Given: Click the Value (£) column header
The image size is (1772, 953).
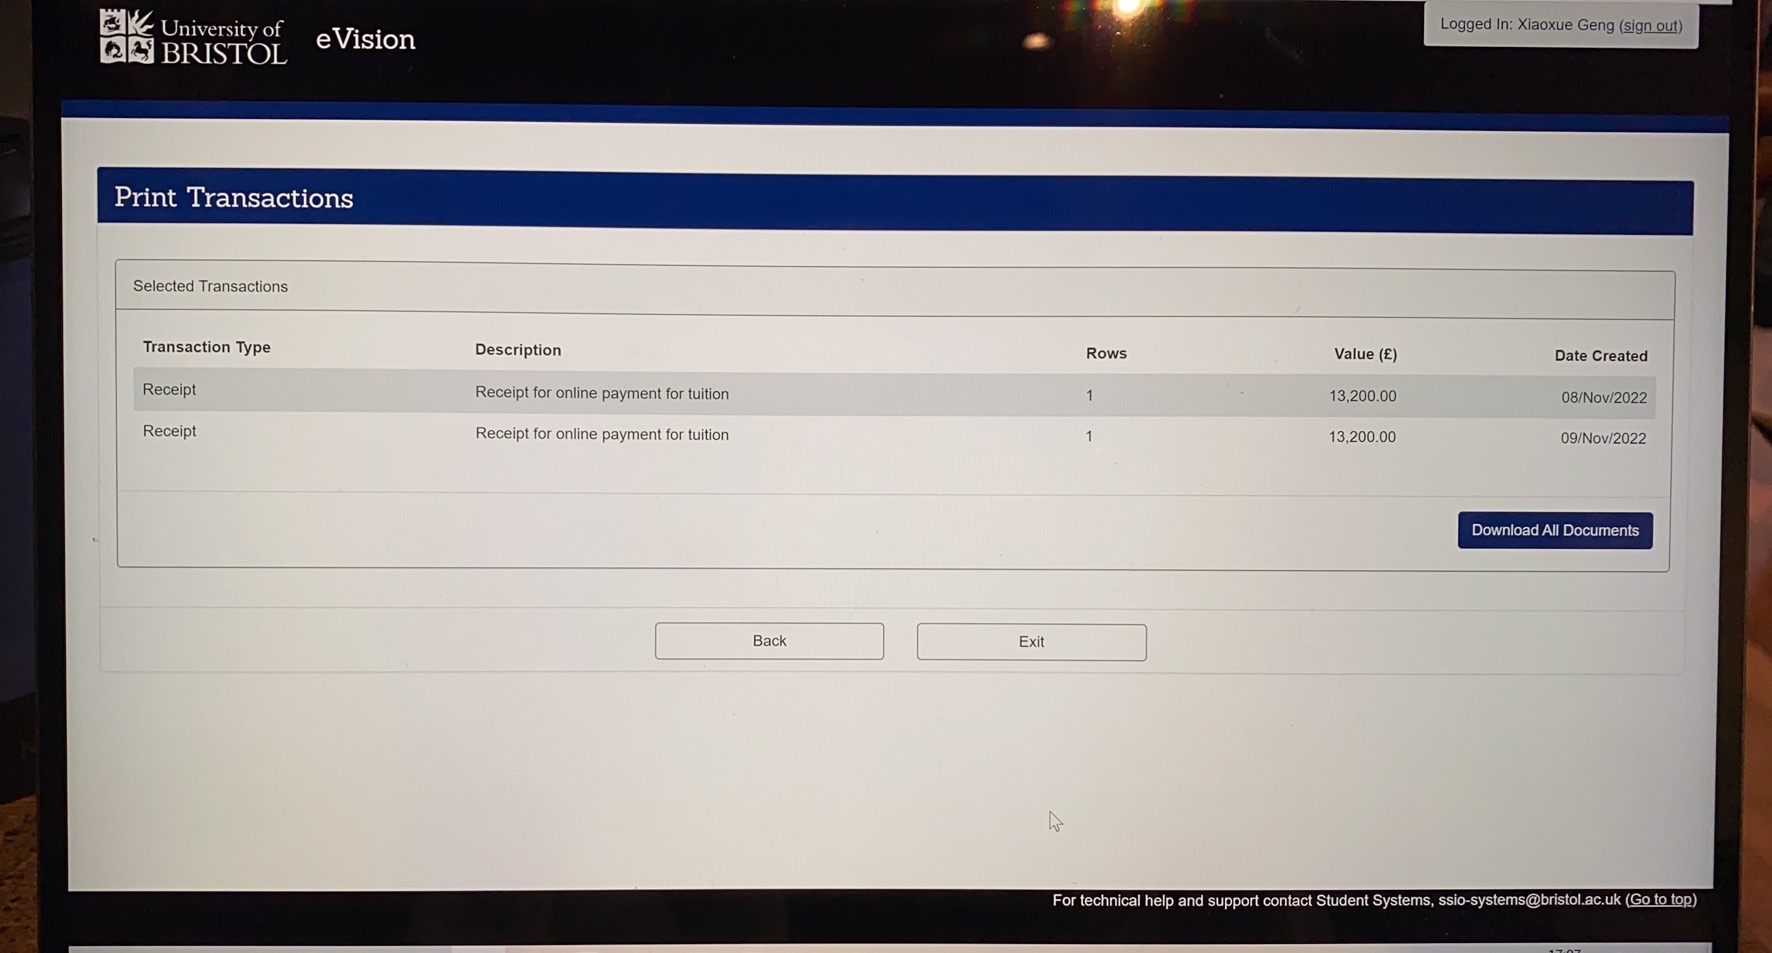Looking at the screenshot, I should [x=1365, y=354].
